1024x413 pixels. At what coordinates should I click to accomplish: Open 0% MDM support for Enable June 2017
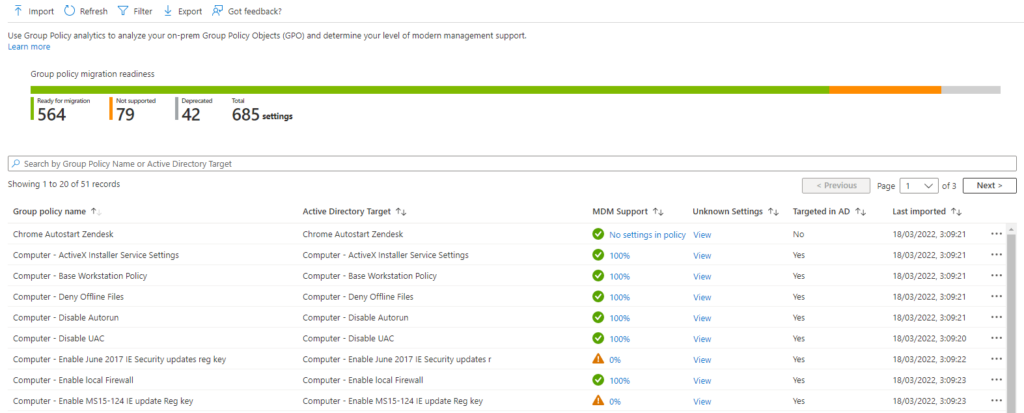(x=615, y=360)
